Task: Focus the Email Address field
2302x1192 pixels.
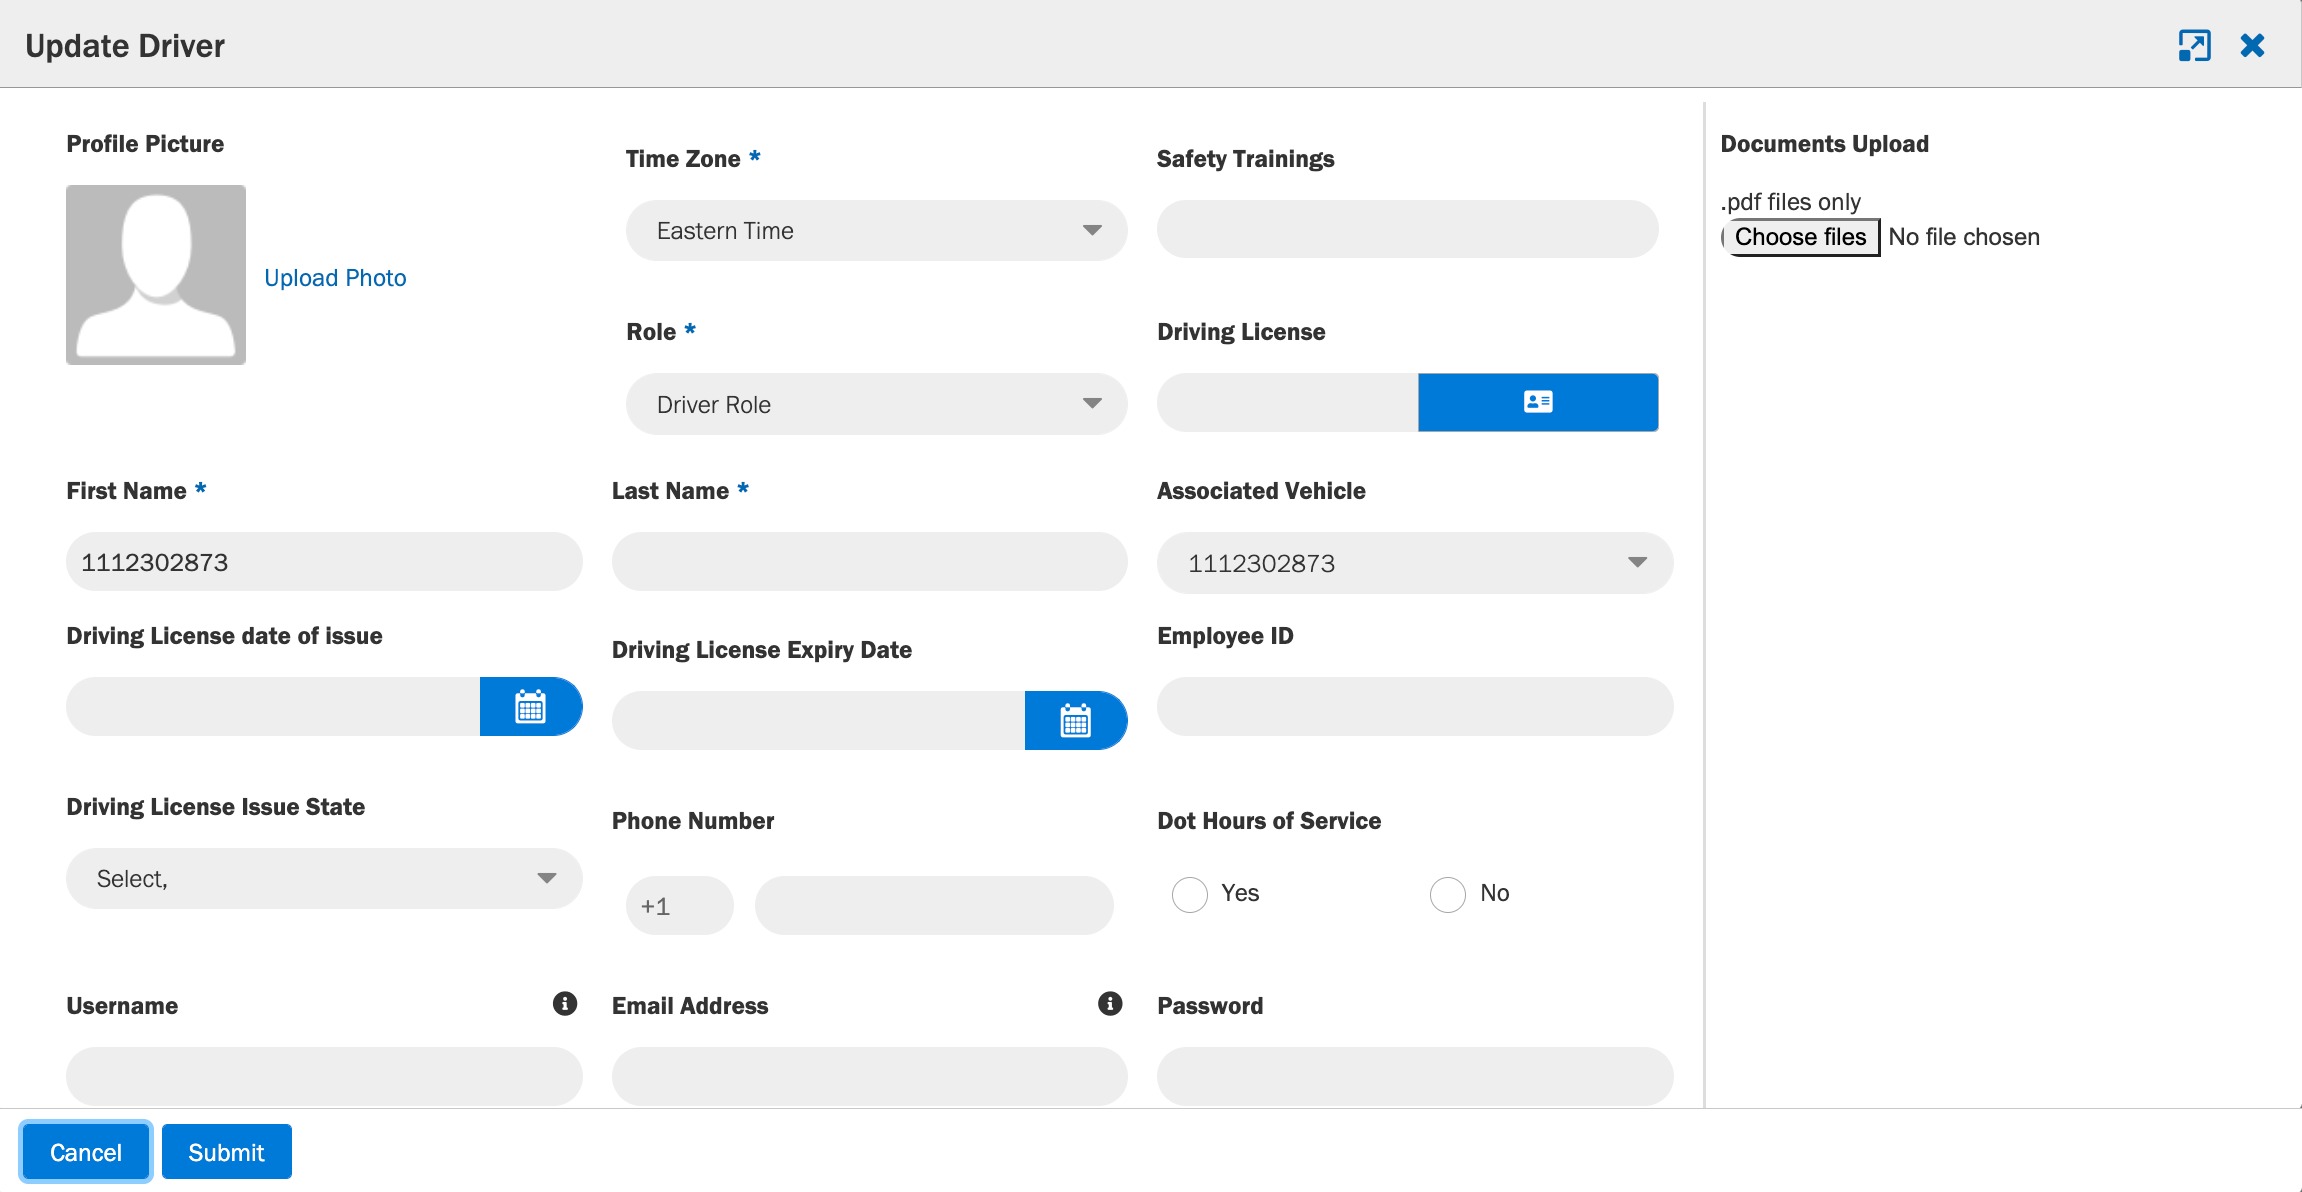Action: coord(870,1077)
